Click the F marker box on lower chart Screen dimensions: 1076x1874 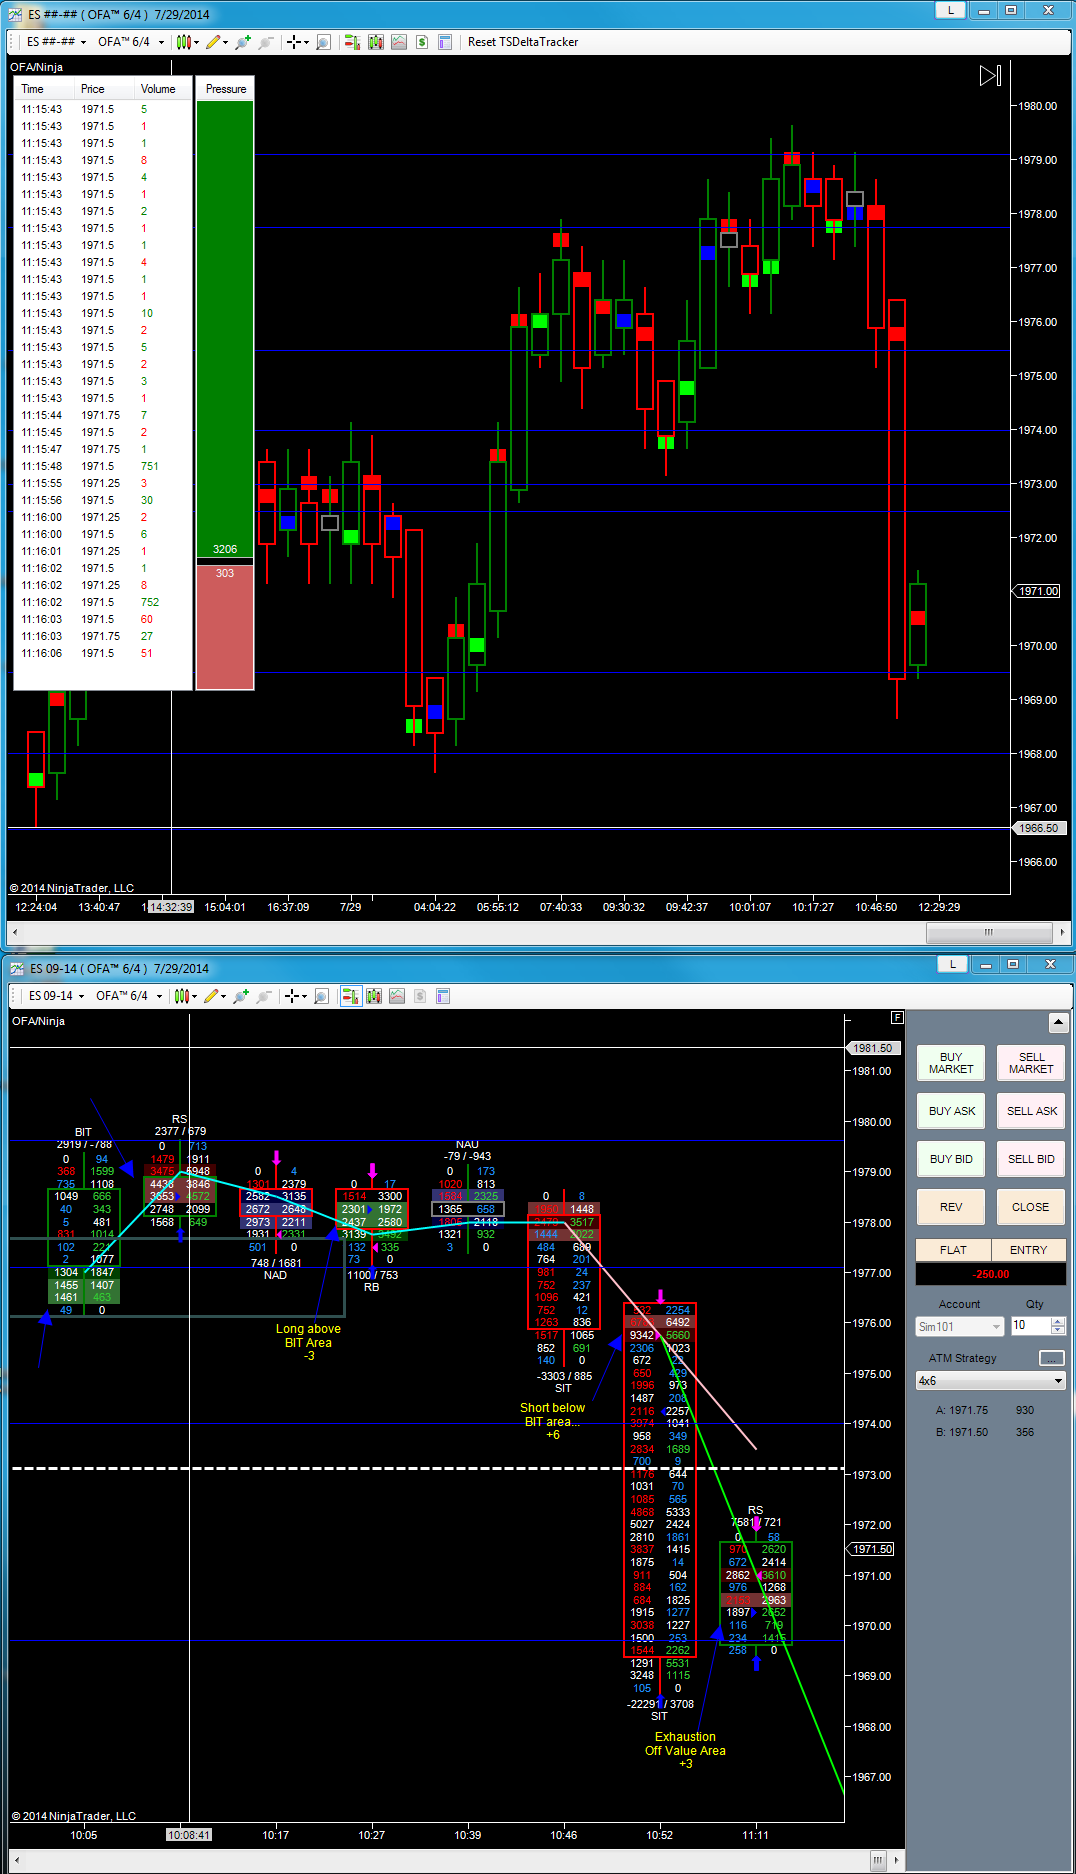[x=897, y=1017]
